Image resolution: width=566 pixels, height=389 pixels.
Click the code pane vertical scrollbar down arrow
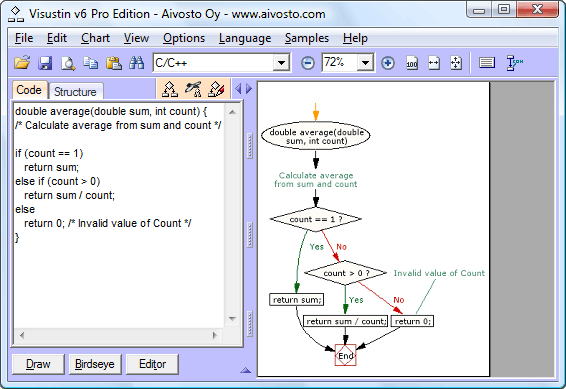(232, 319)
